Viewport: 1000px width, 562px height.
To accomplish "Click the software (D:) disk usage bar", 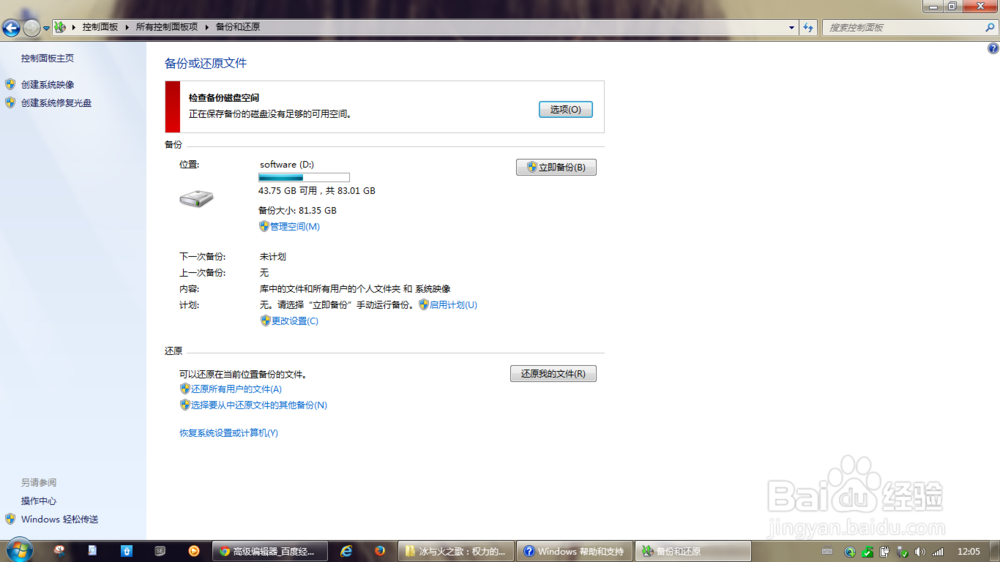I will pyautogui.click(x=304, y=177).
